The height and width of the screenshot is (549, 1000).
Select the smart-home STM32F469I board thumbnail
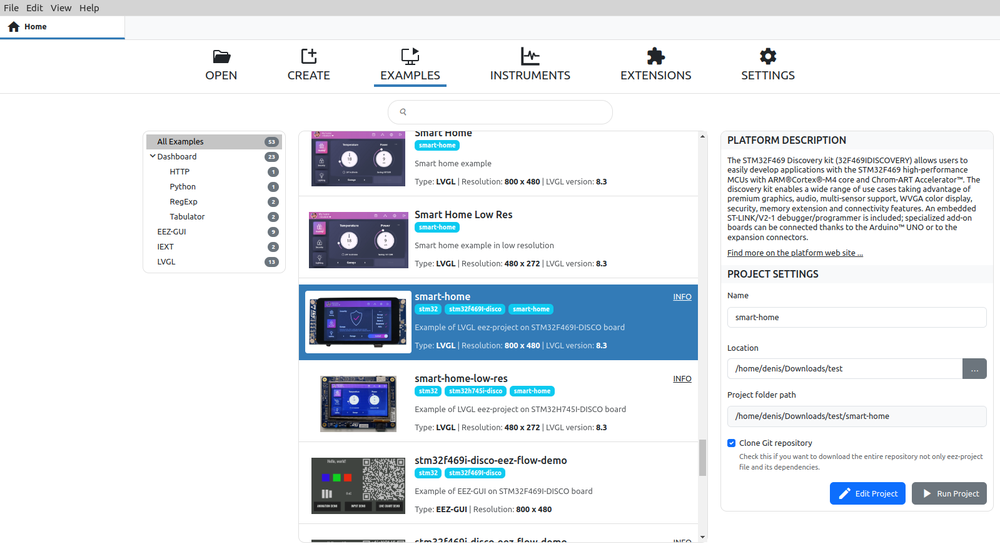[358, 322]
